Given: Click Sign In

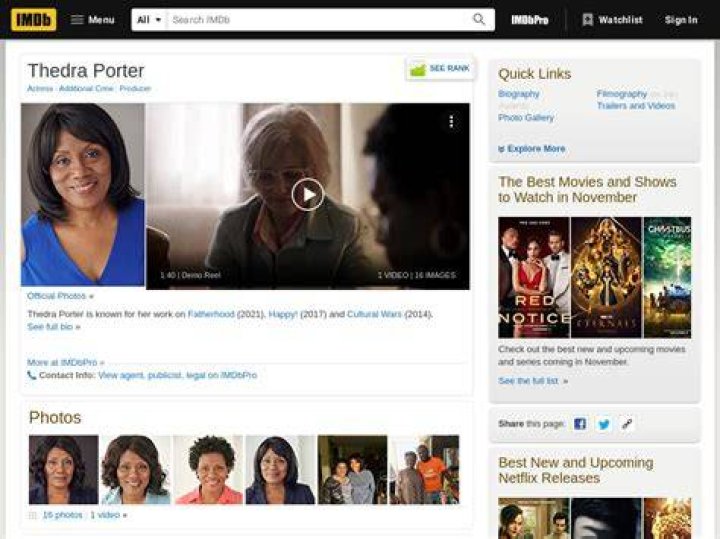Looking at the screenshot, I should [681, 20].
